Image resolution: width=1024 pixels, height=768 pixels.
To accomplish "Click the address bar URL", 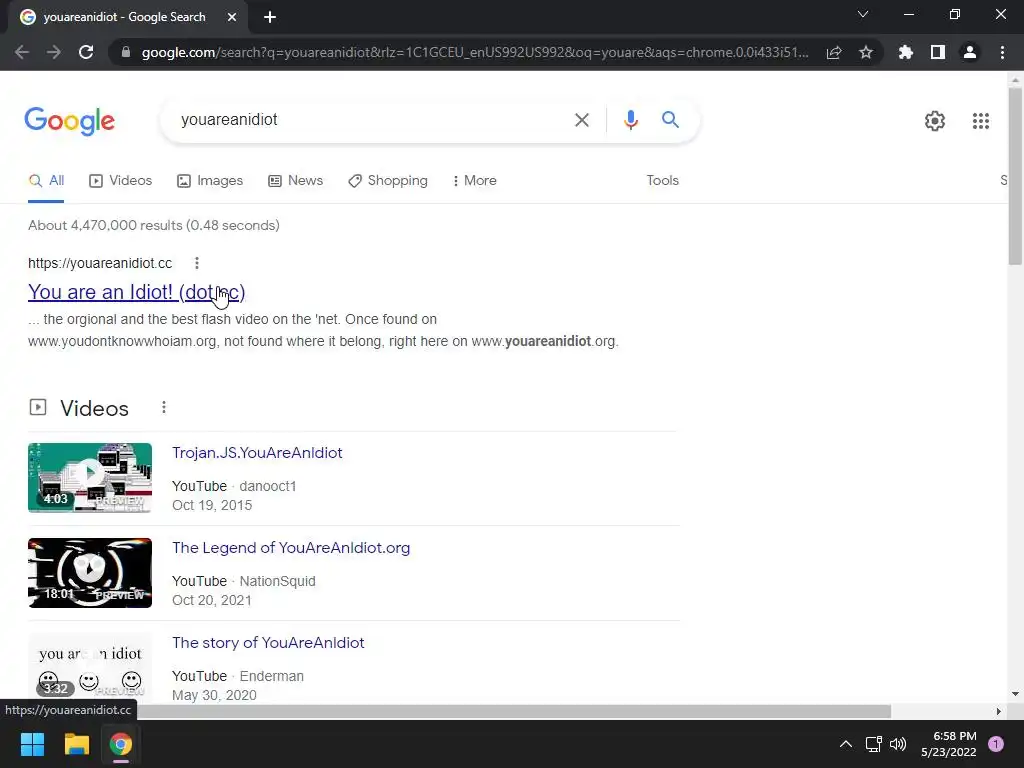I will [475, 52].
